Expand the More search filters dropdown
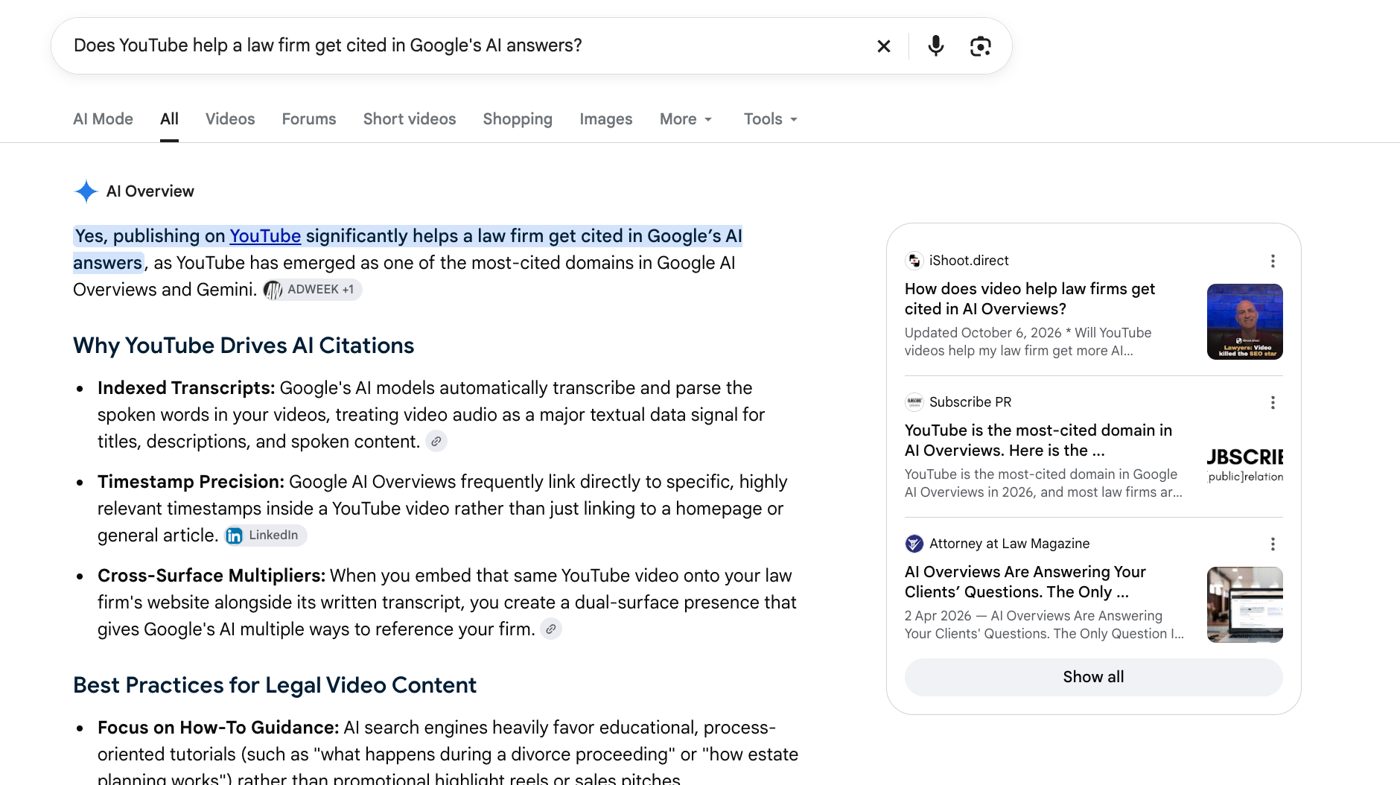The image size is (1400, 785). [x=686, y=119]
